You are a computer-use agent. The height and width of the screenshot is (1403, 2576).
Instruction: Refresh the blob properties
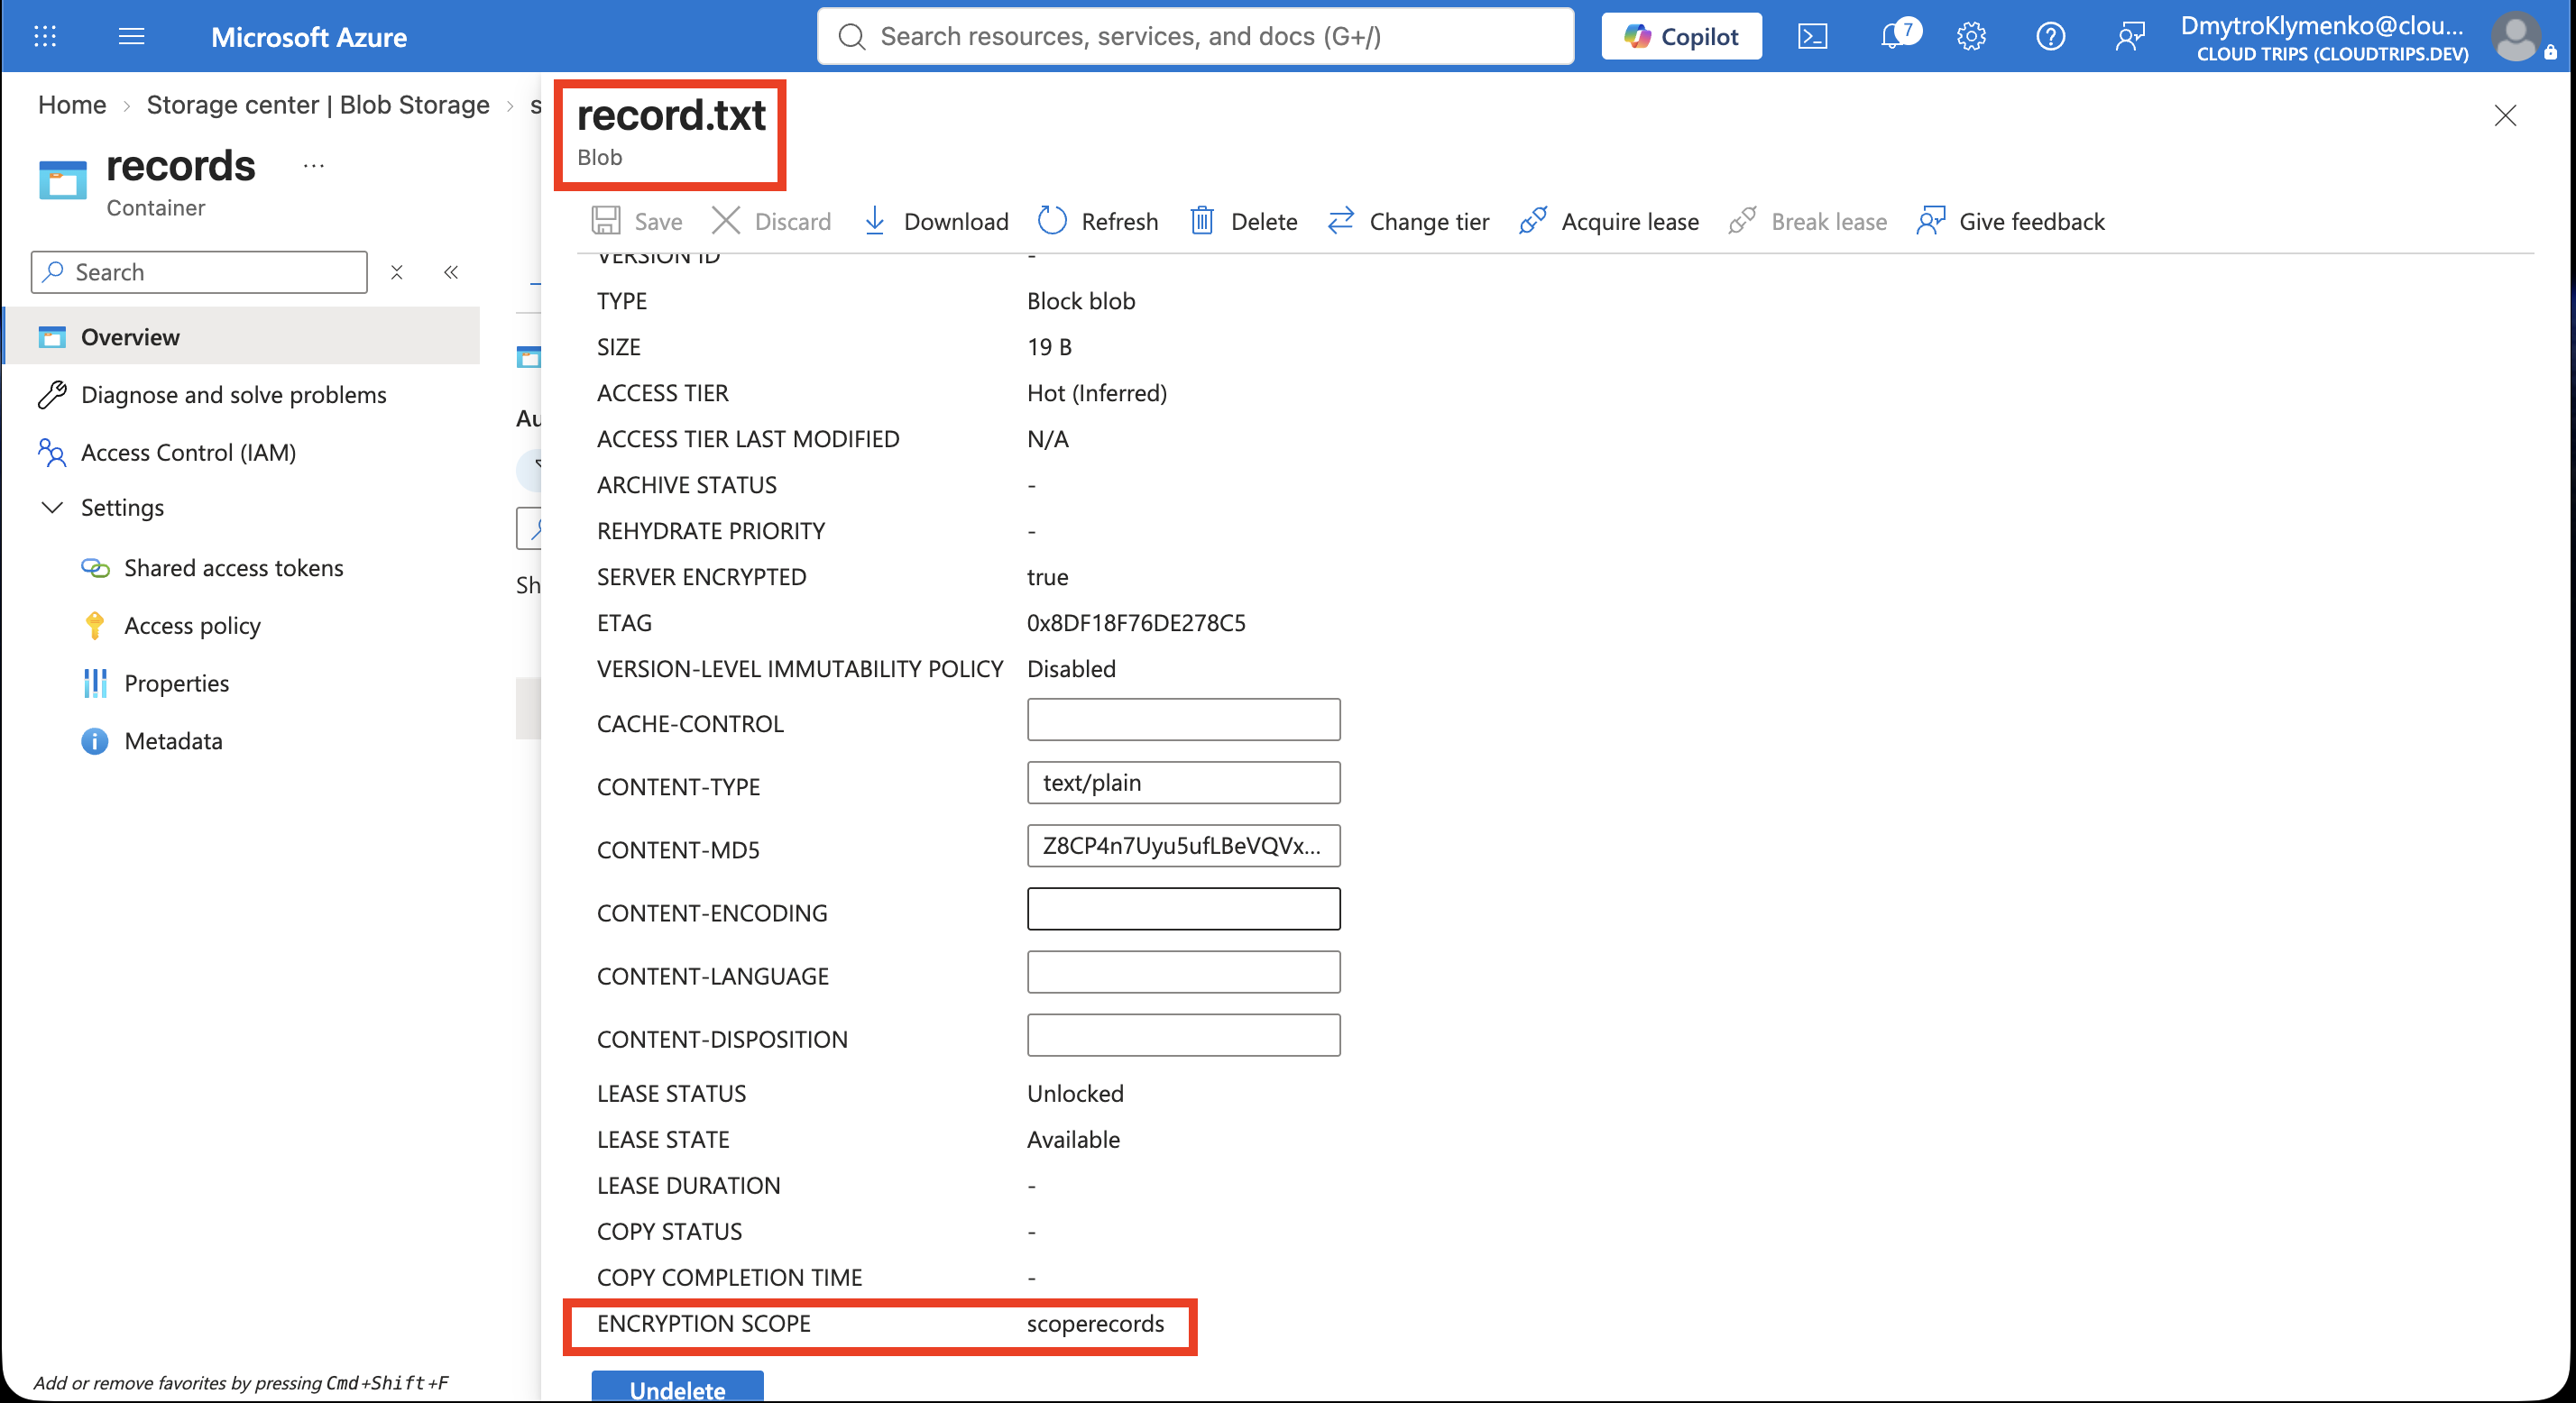(1098, 222)
